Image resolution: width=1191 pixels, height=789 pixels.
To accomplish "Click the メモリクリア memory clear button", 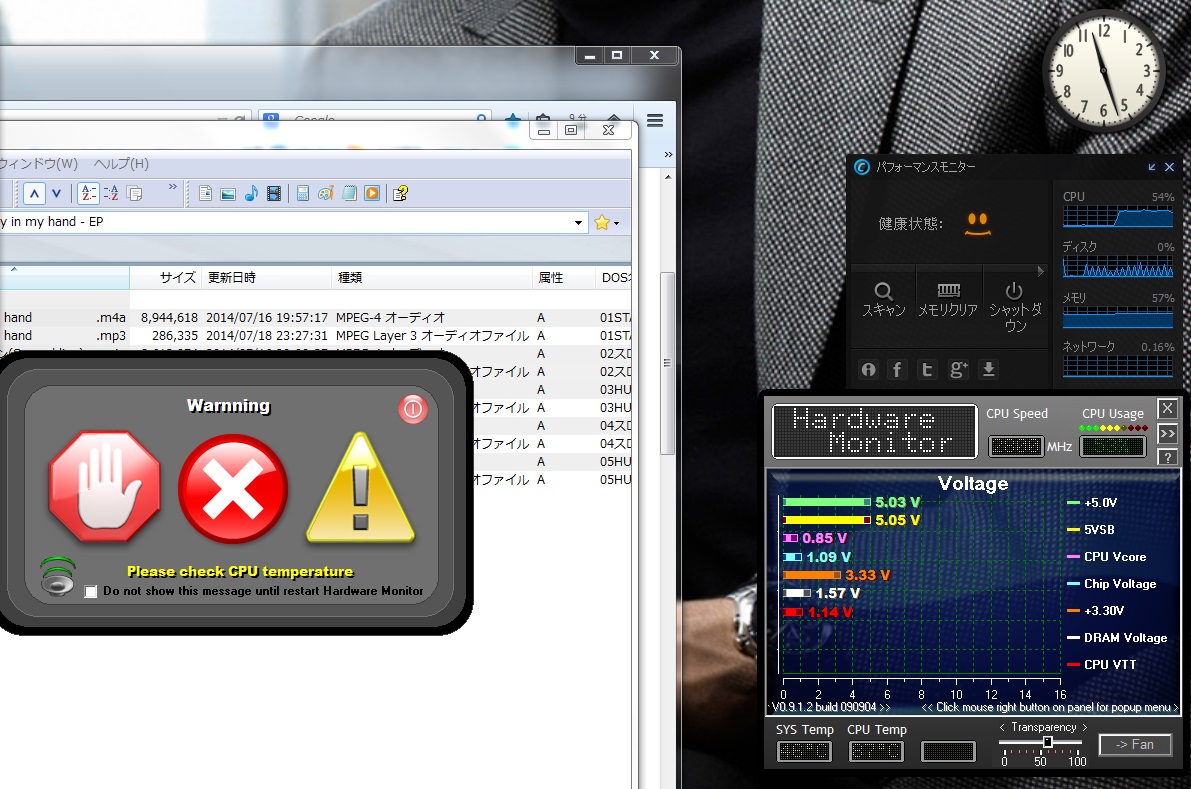I will [948, 301].
